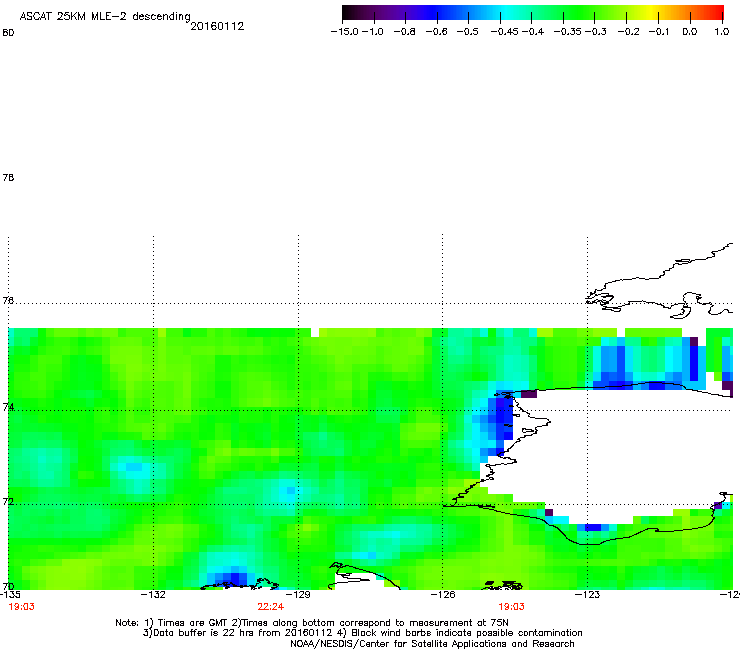Screen dimensions: 740x650
Task: Click the longitude label -126
Action: (x=443, y=594)
